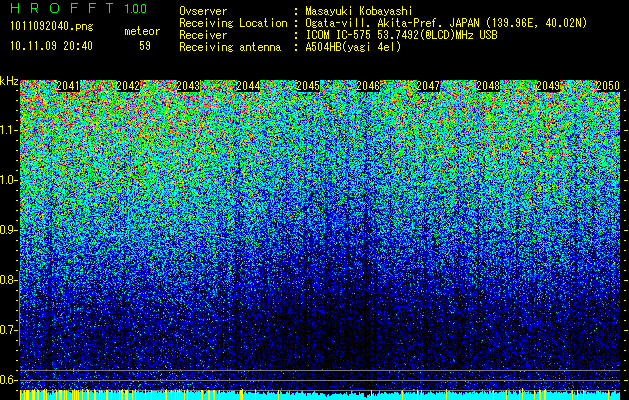This screenshot has height=400, width=629.
Task: Click the 2041 time marker
Action: tap(68, 86)
